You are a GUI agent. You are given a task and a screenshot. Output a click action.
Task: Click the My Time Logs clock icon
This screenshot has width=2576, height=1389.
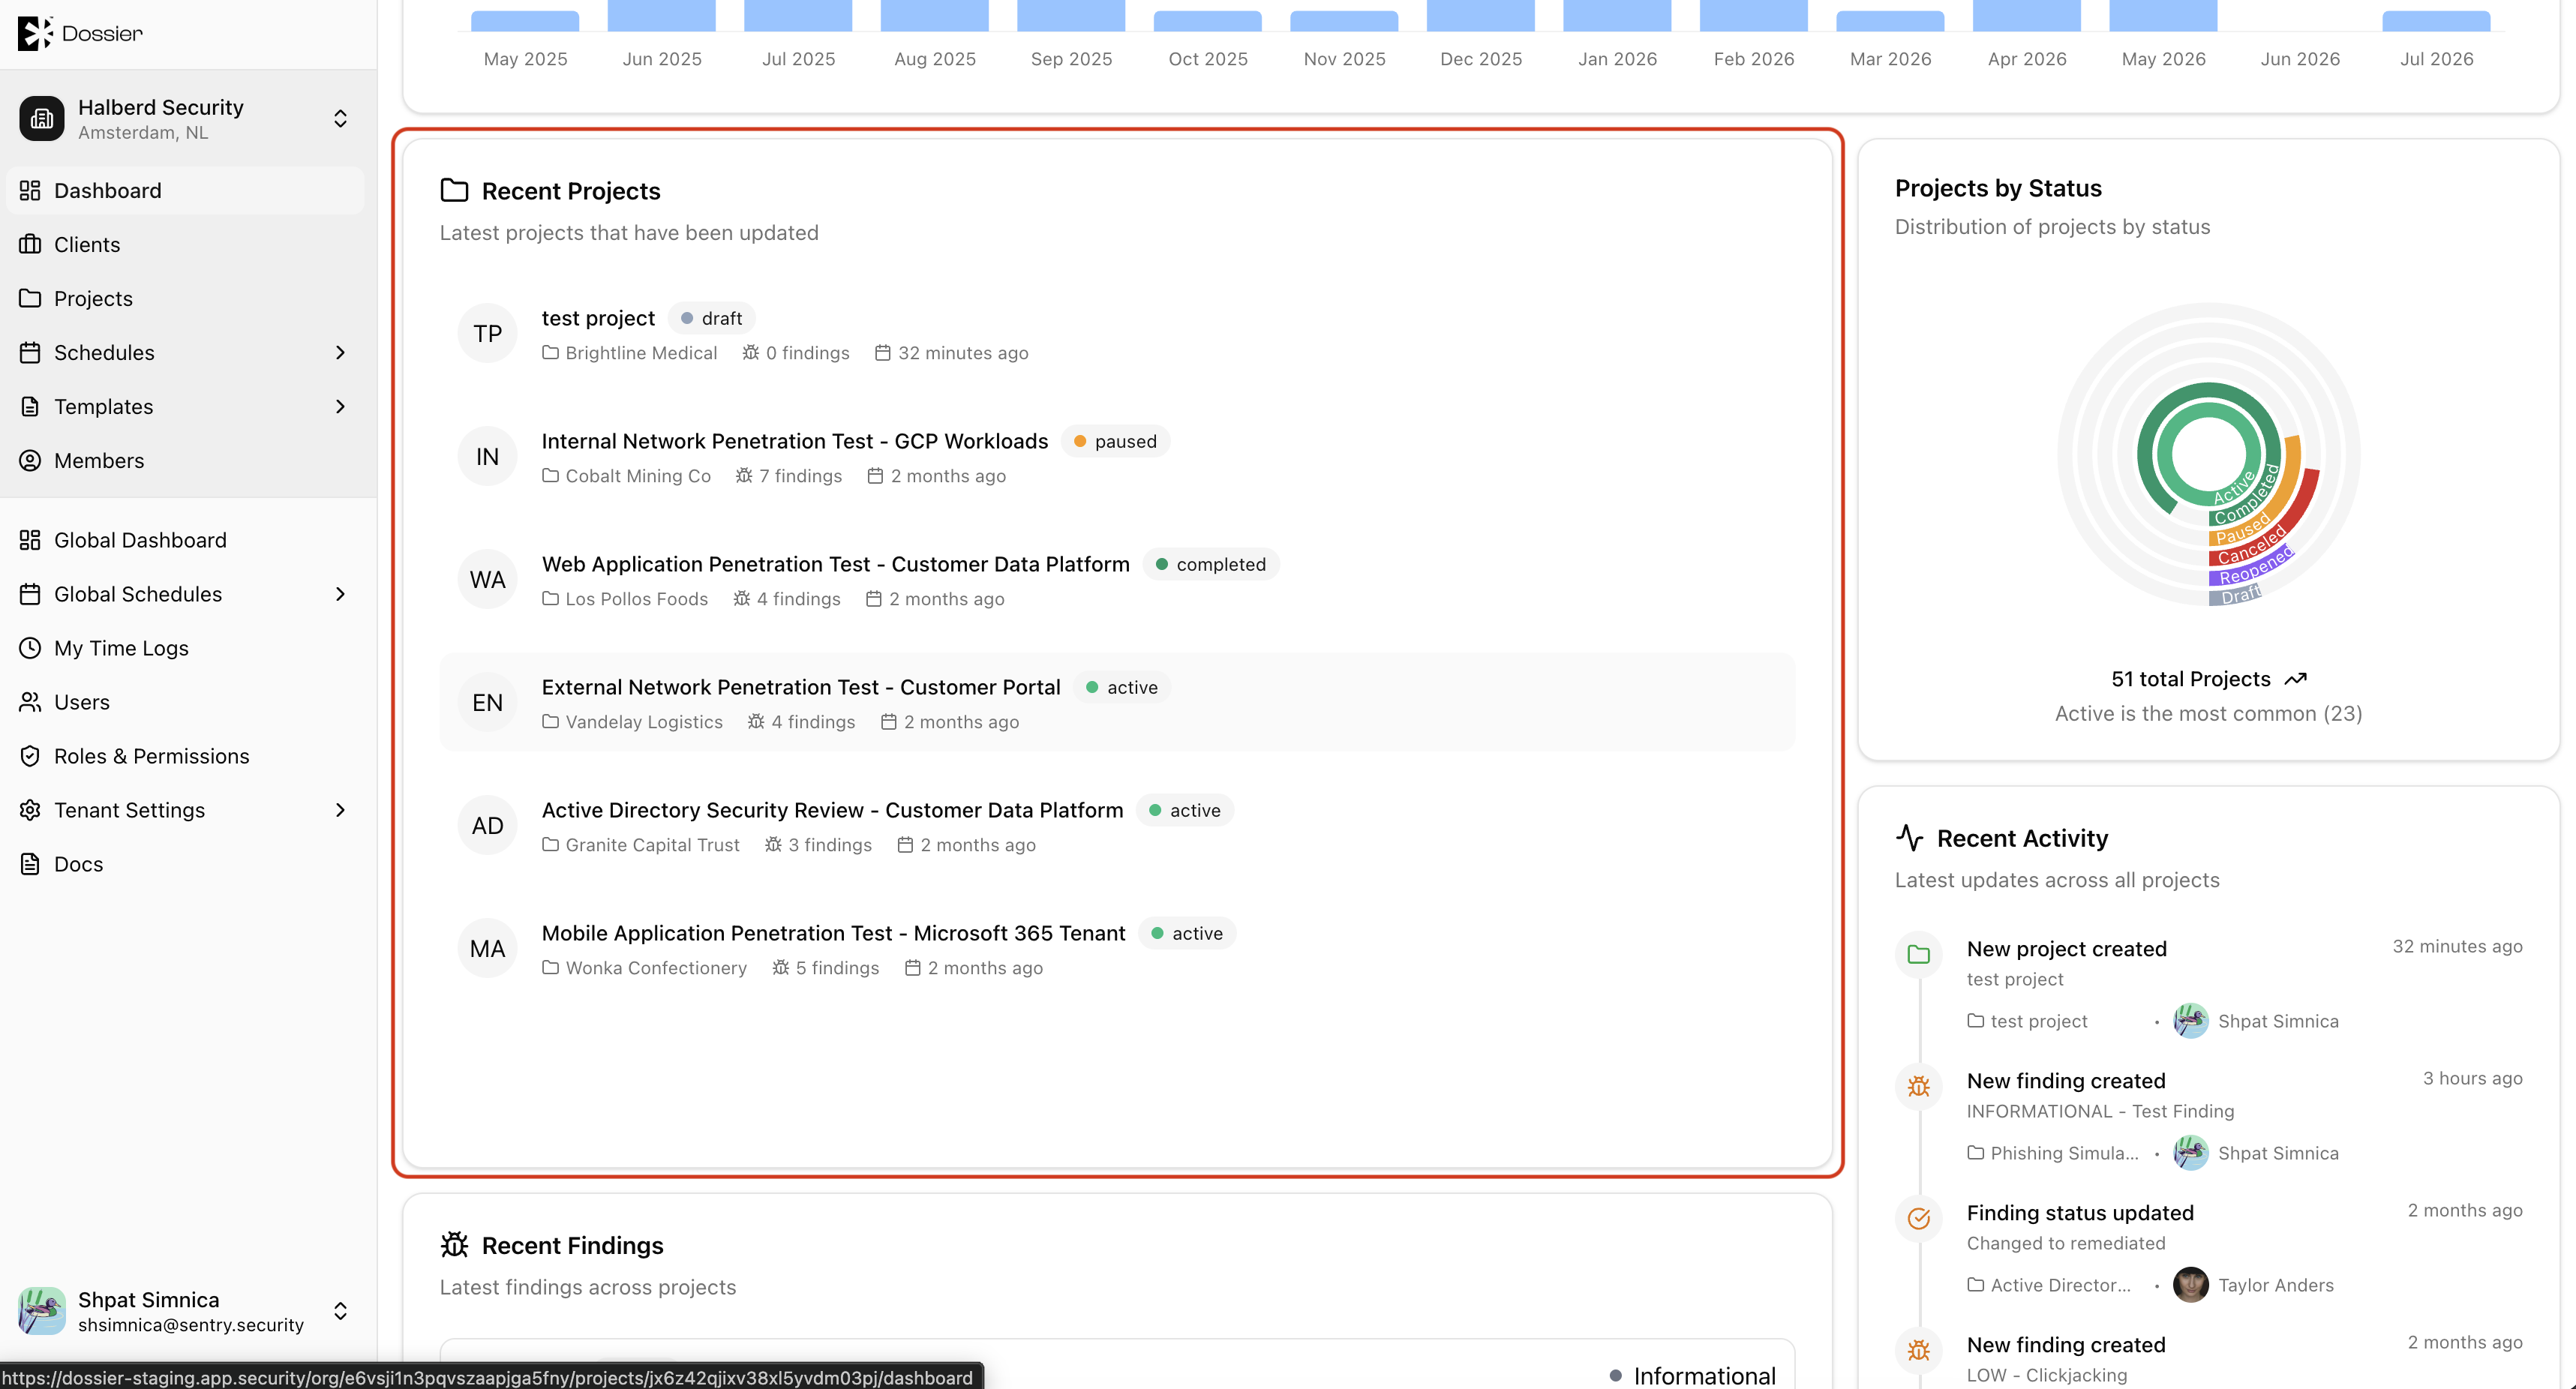point(30,648)
